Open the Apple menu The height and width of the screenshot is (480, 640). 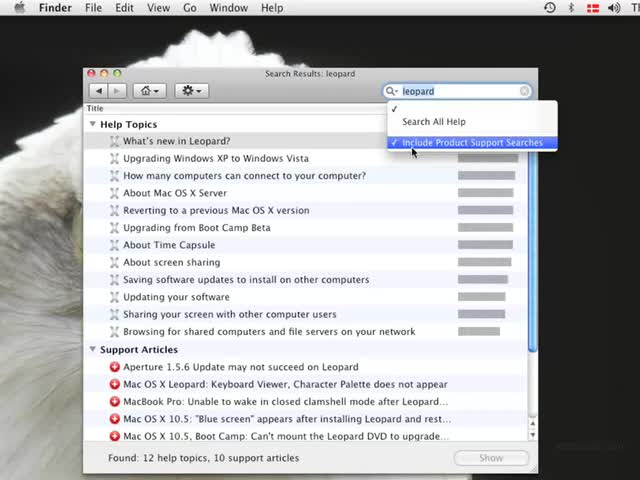19,8
